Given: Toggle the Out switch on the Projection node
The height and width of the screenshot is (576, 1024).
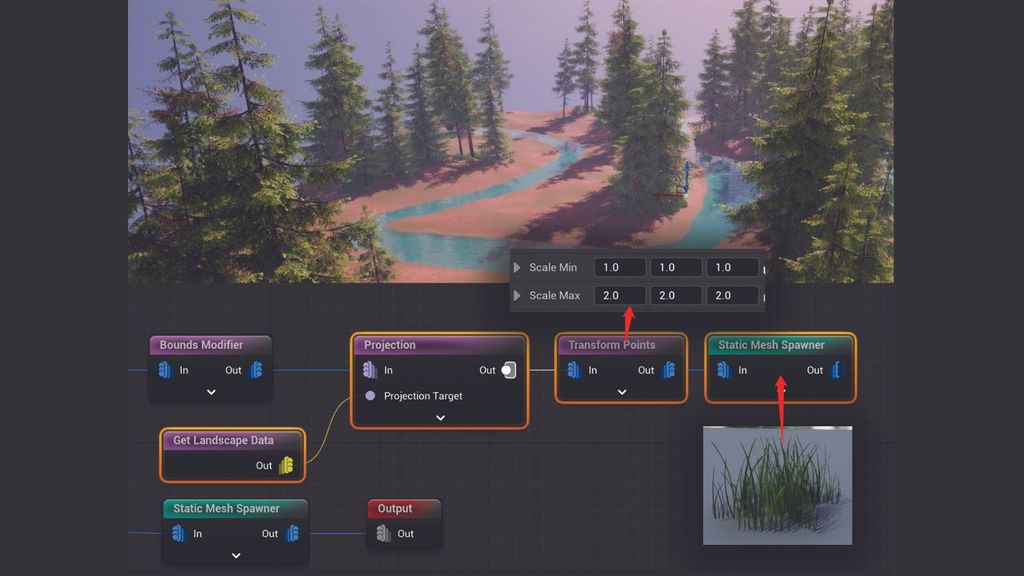Looking at the screenshot, I should pyautogui.click(x=508, y=370).
